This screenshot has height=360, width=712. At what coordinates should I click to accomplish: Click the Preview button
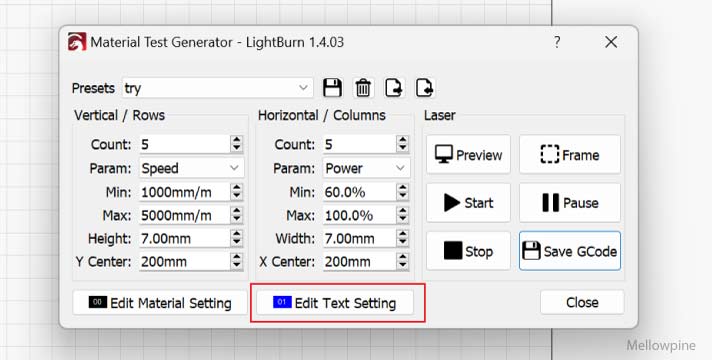(468, 154)
